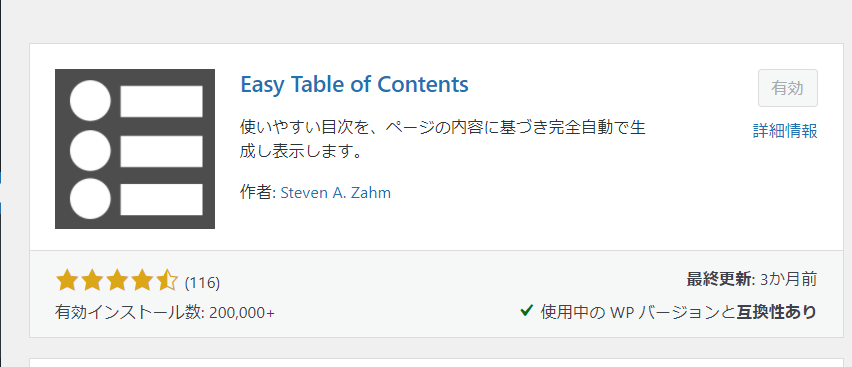Click the plugin description text

pyautogui.click(x=442, y=139)
